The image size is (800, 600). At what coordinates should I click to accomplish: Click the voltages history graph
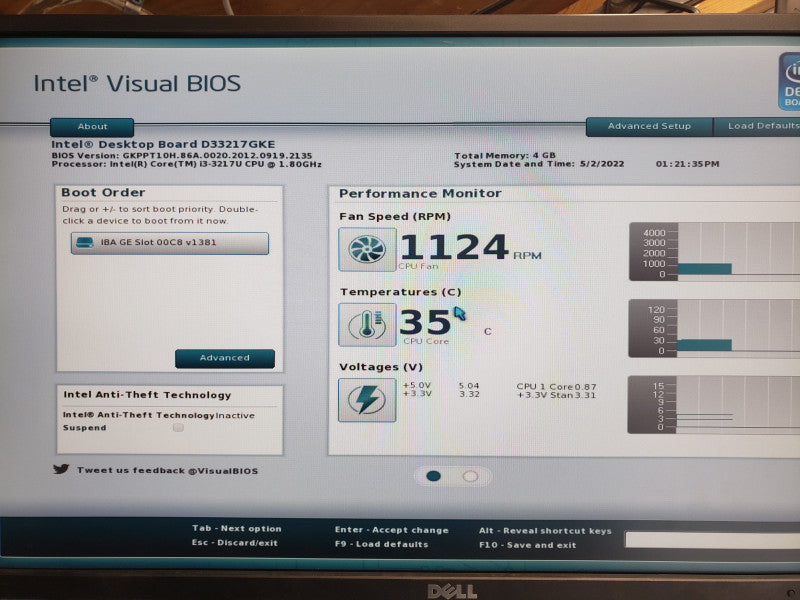pyautogui.click(x=714, y=405)
